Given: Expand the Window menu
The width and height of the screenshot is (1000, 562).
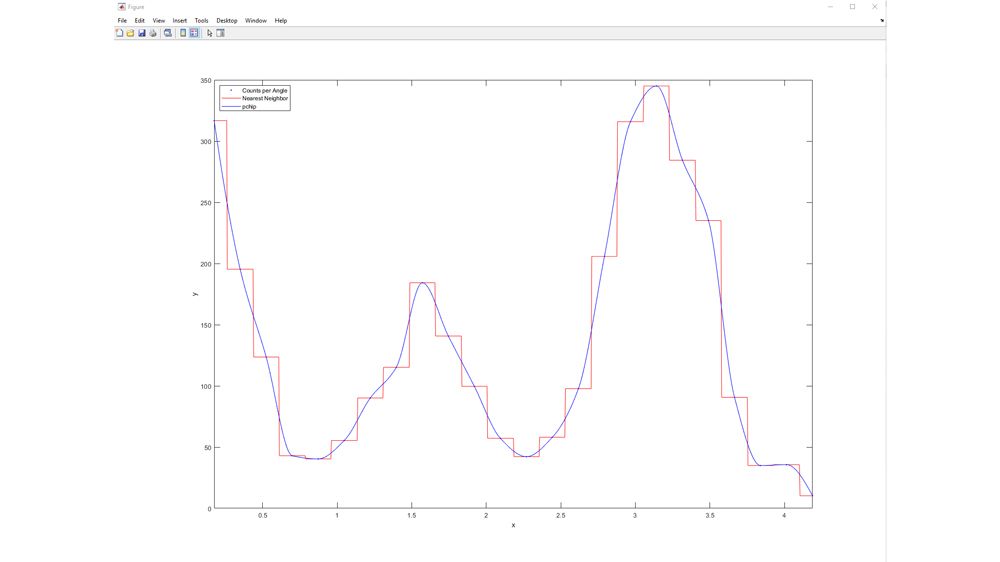Looking at the screenshot, I should [256, 20].
